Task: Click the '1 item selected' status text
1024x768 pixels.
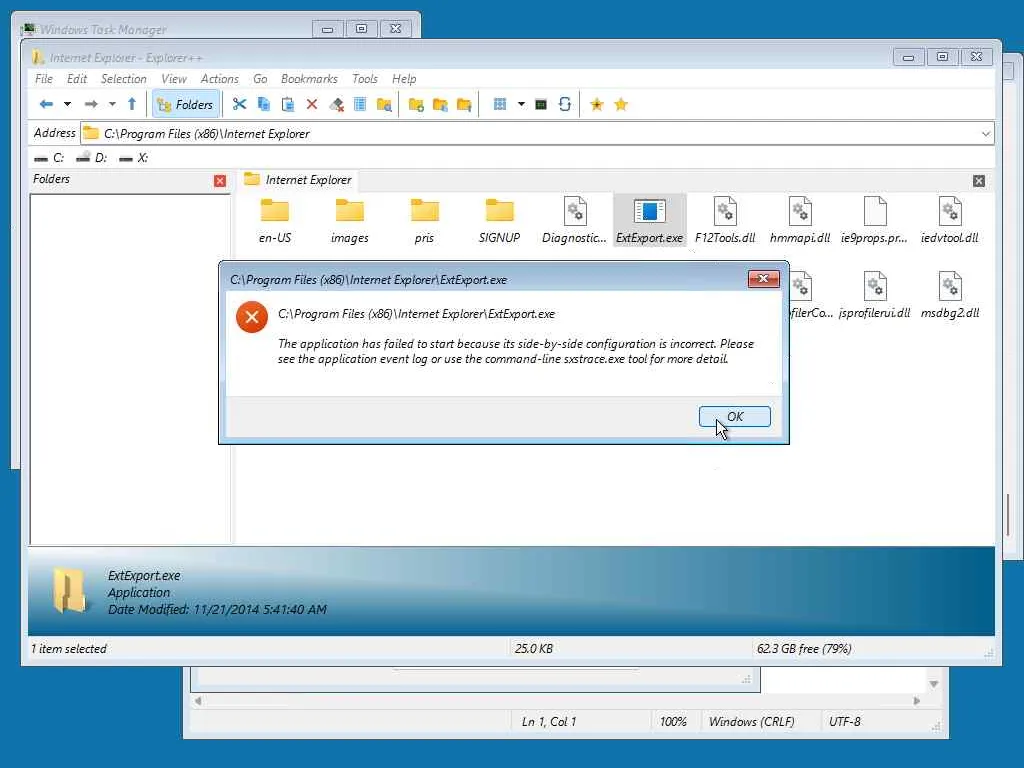Action: click(x=69, y=648)
